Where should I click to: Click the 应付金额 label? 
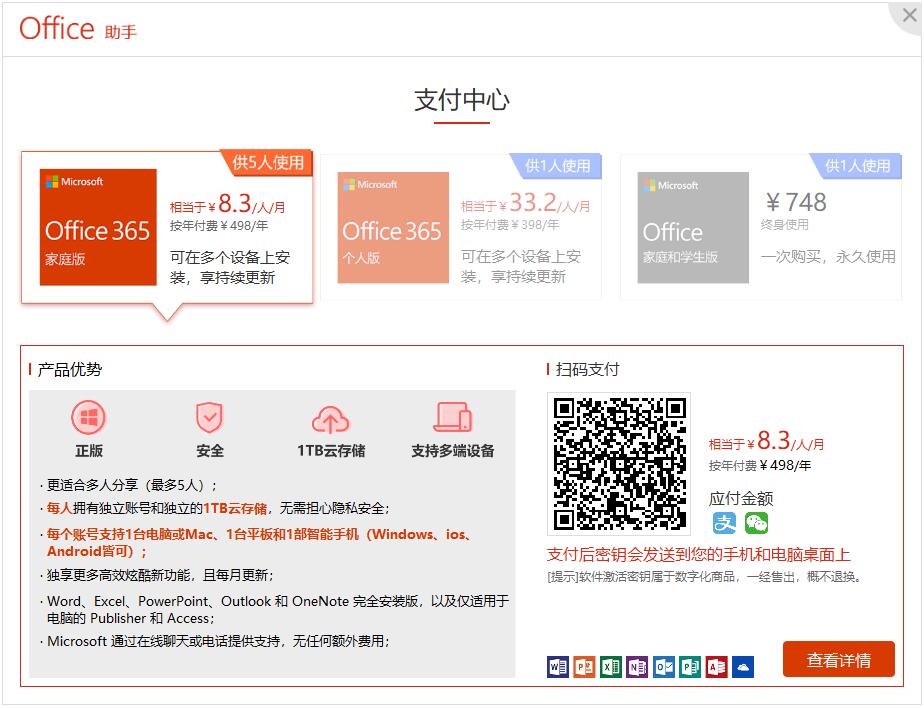pyautogui.click(x=741, y=499)
